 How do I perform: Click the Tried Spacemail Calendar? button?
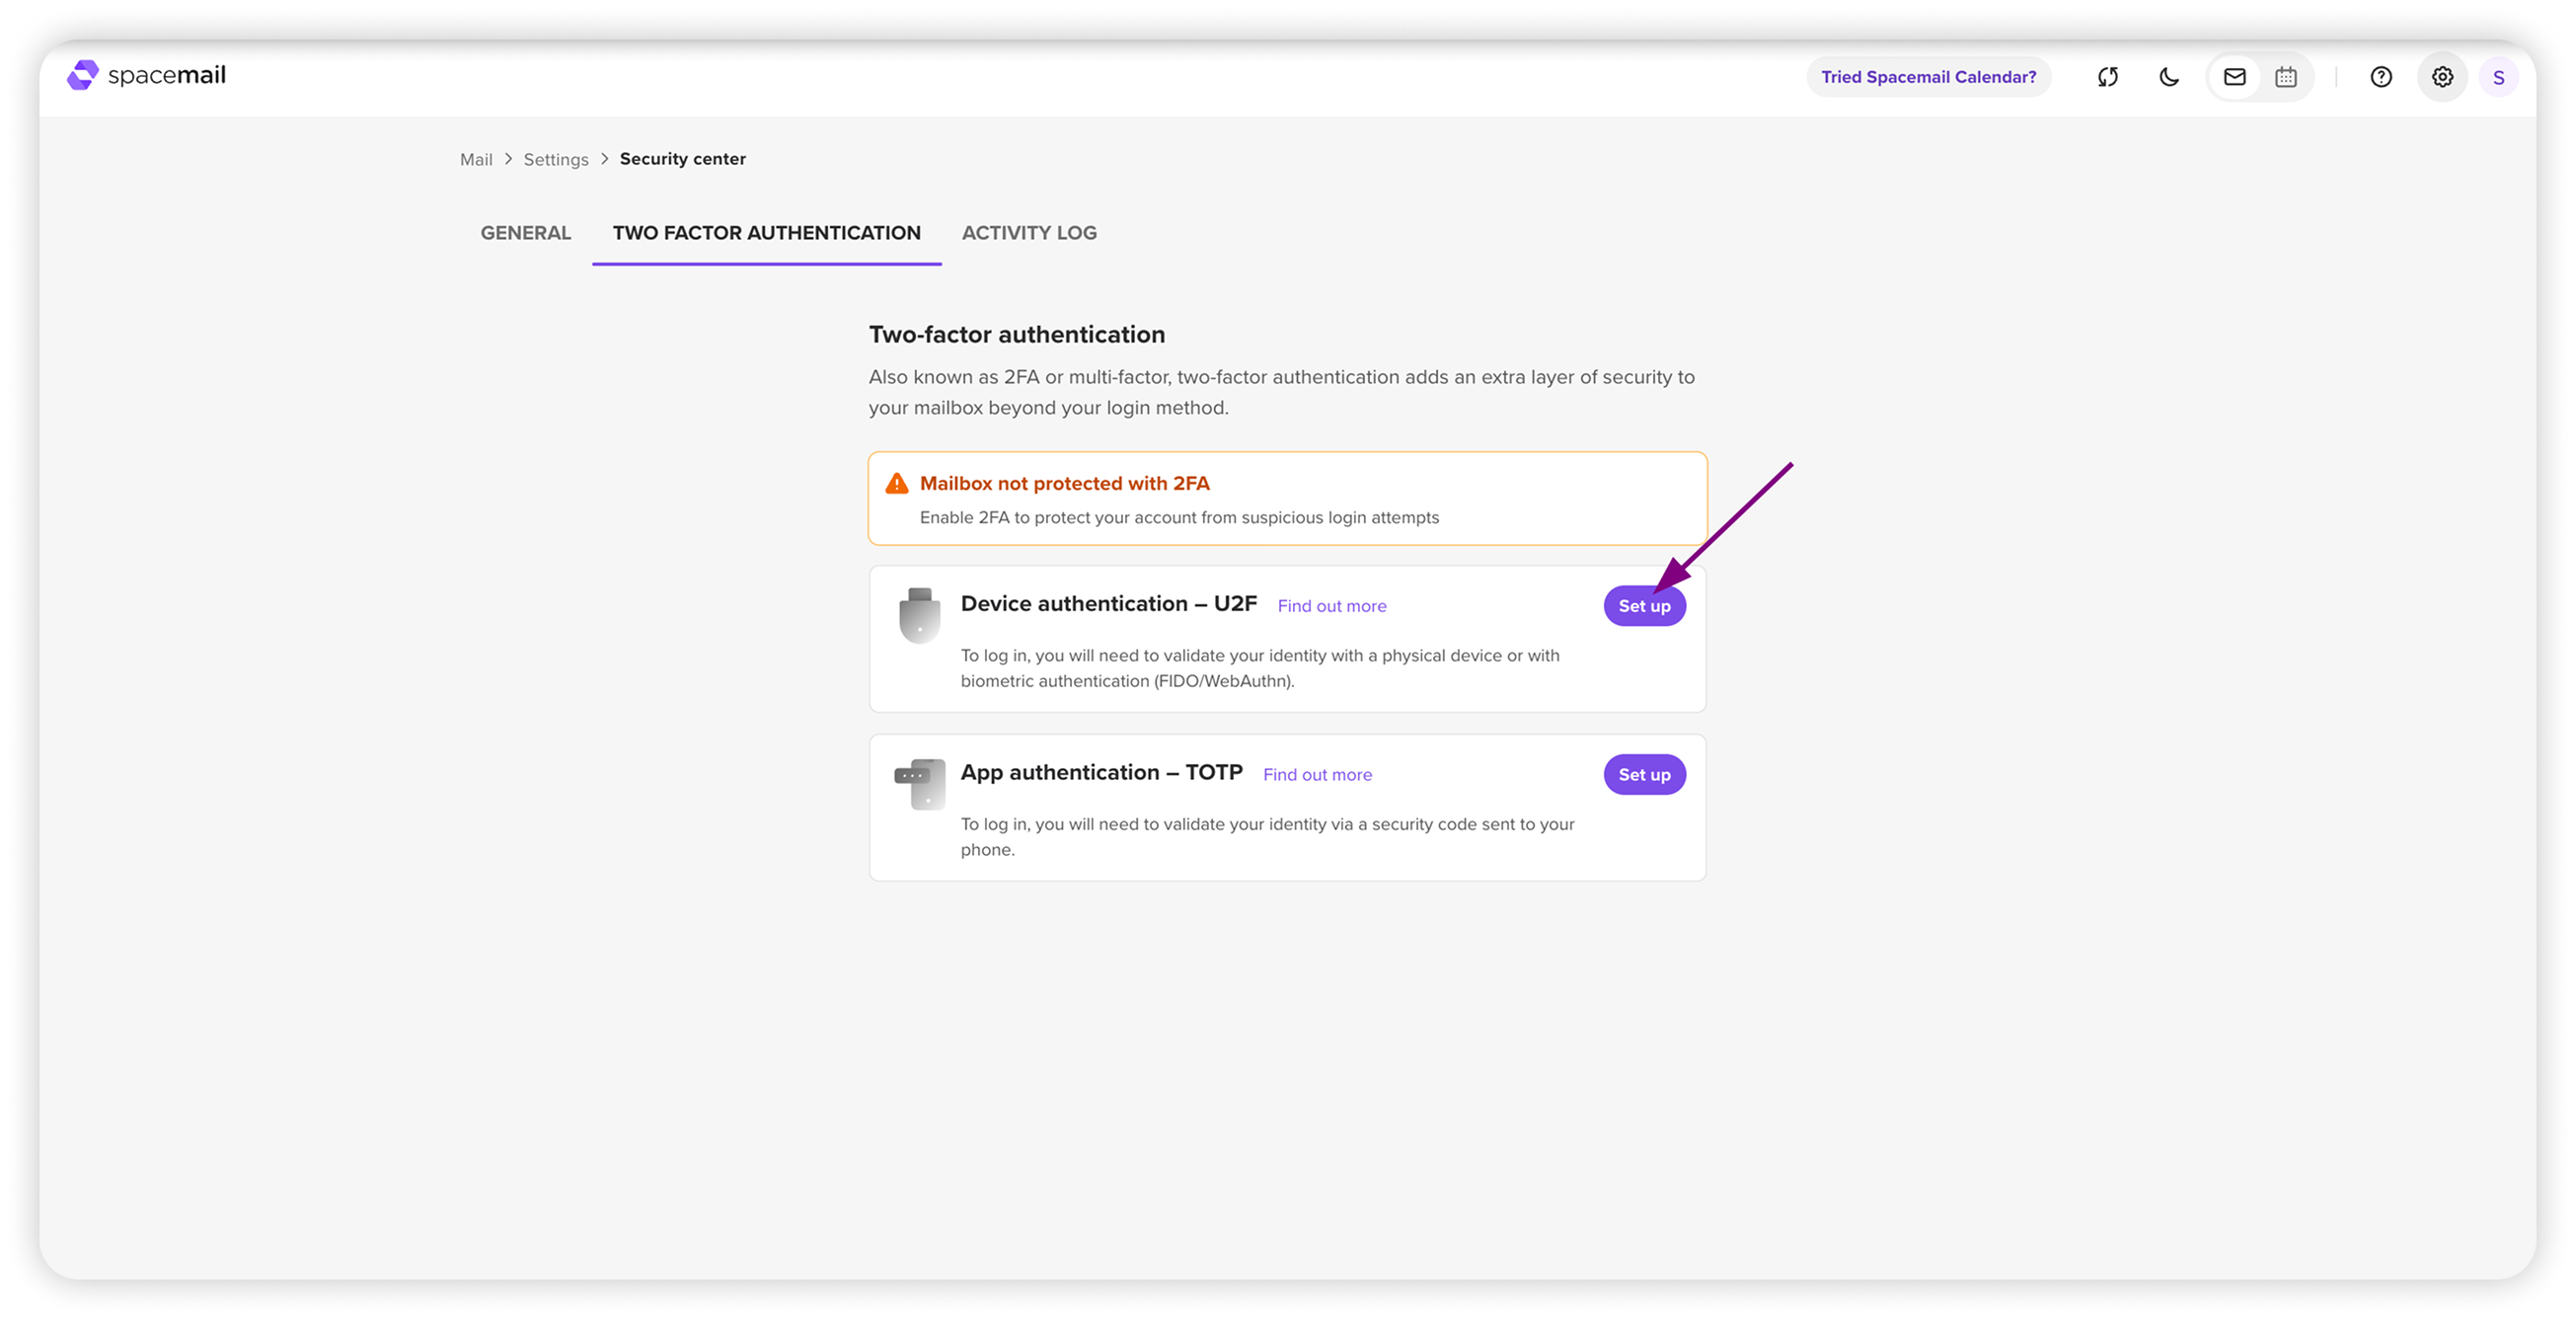[1928, 77]
